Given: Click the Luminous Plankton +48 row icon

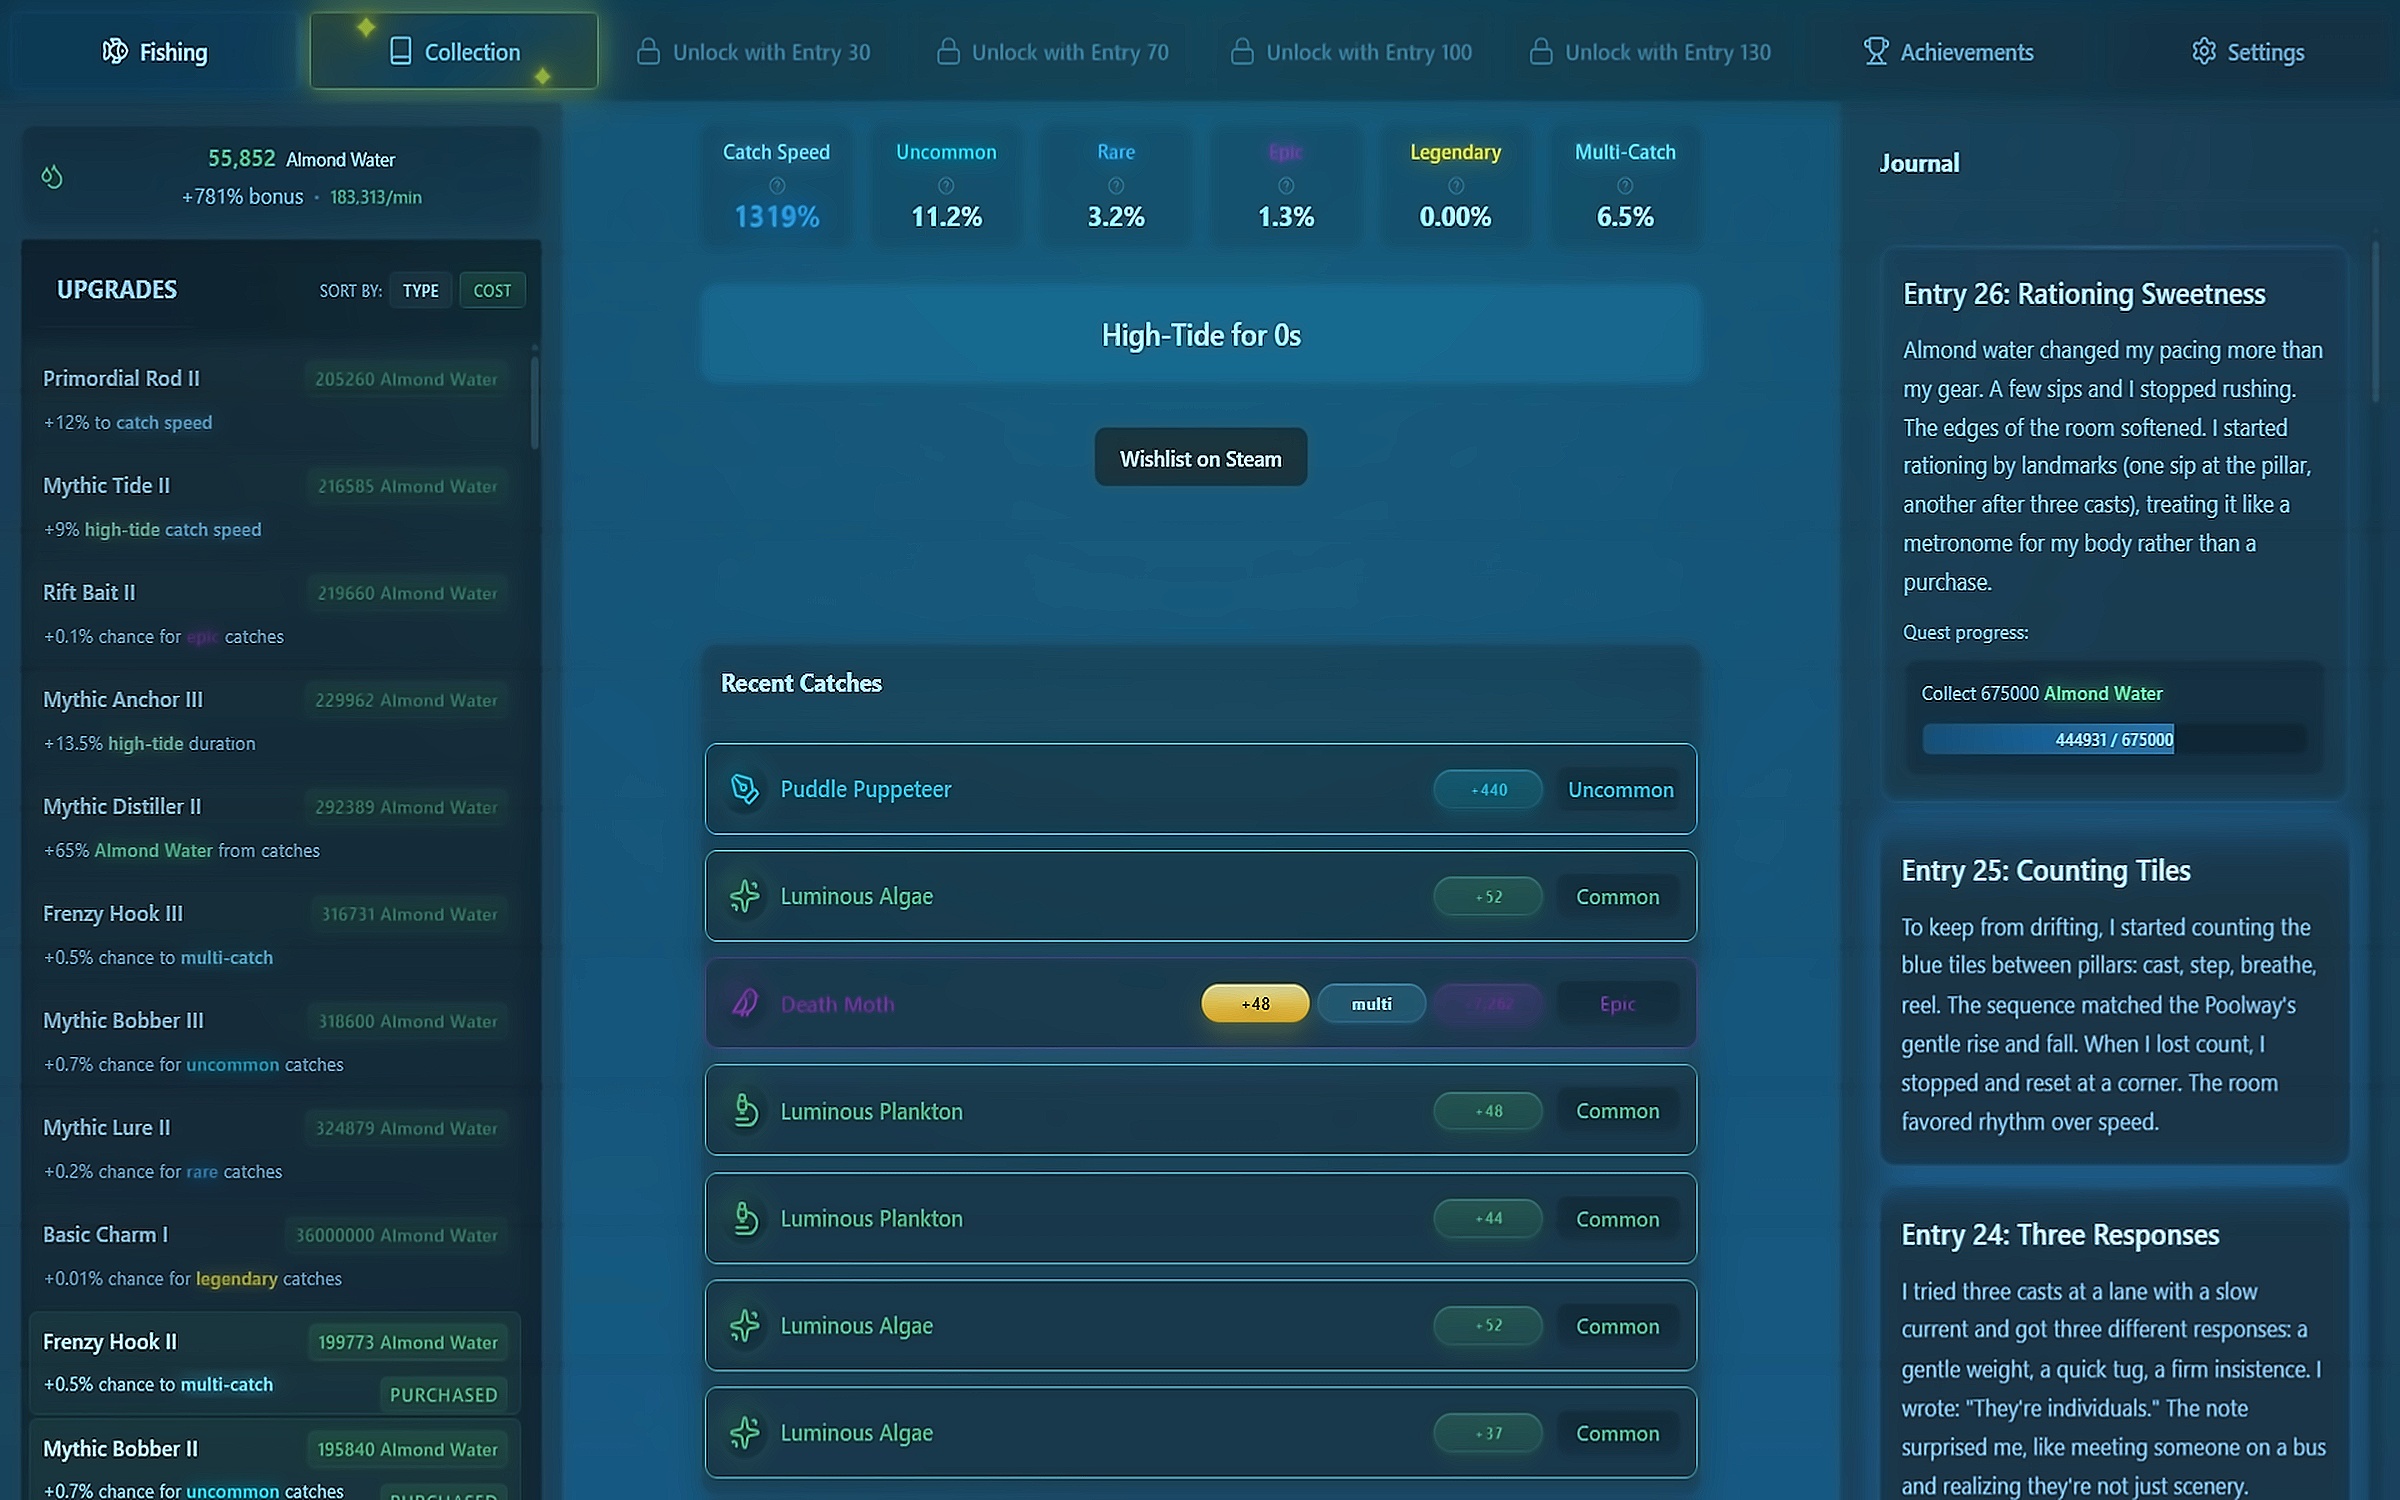Looking at the screenshot, I should [744, 1110].
